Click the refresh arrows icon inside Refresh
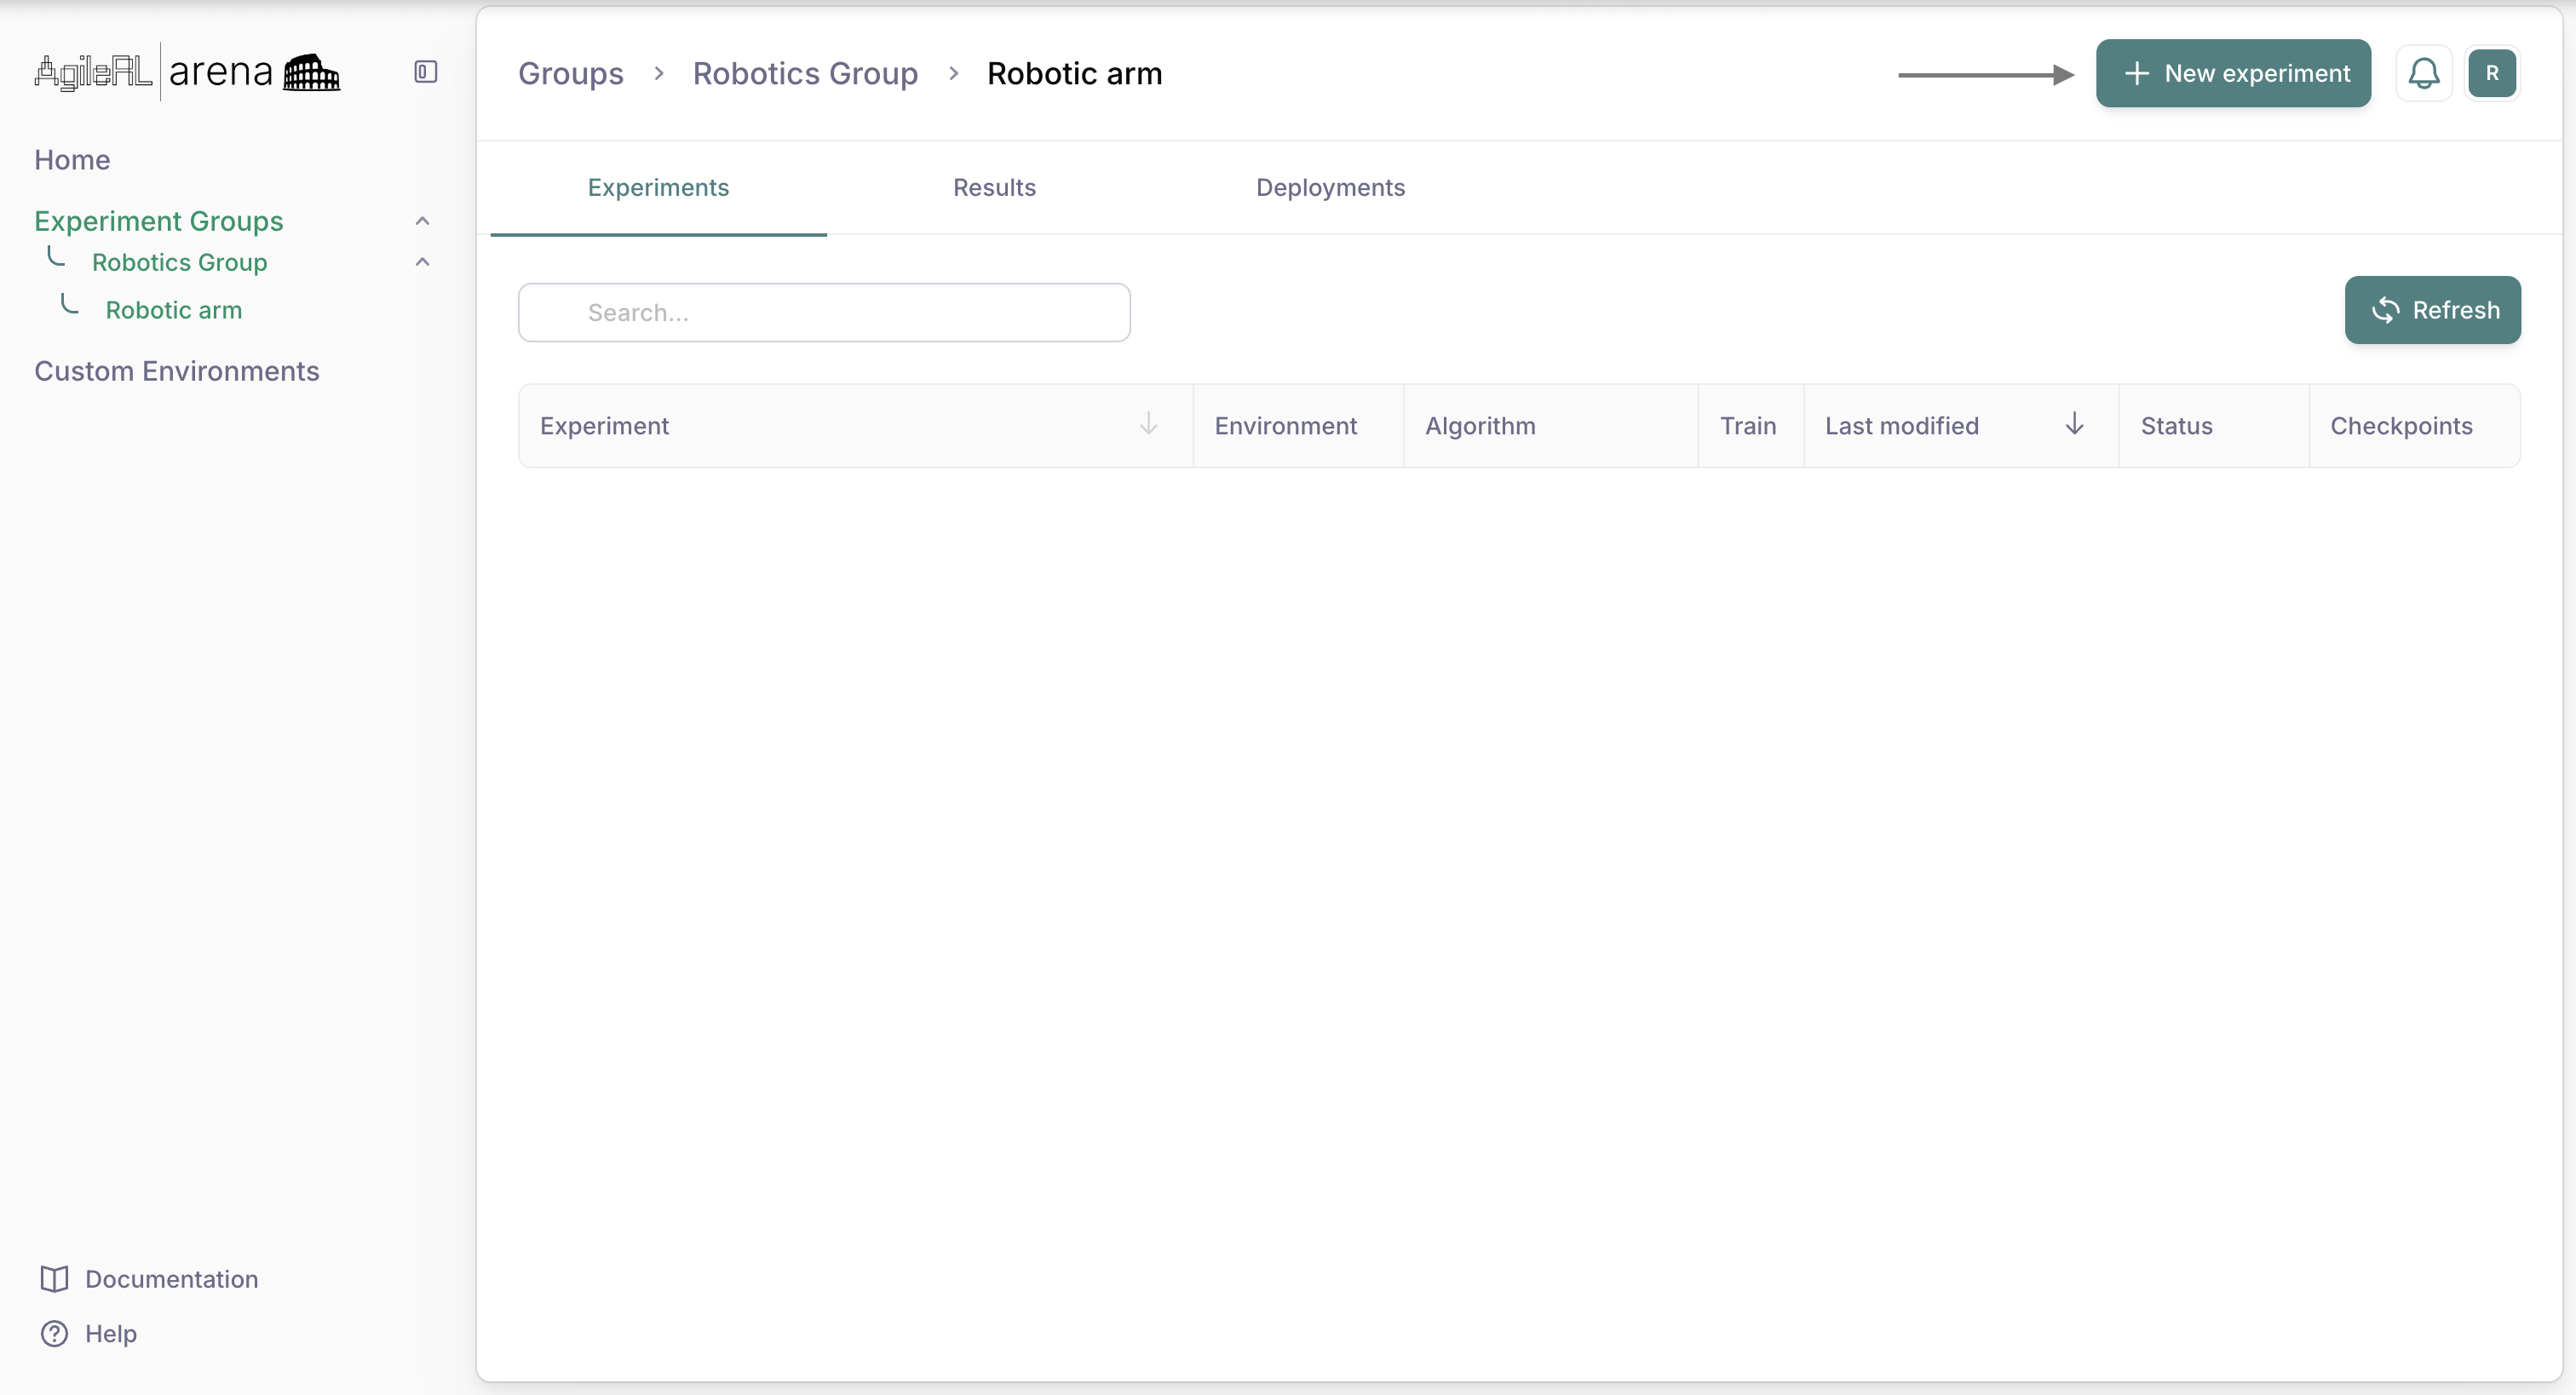The image size is (2576, 1395). (x=2385, y=310)
